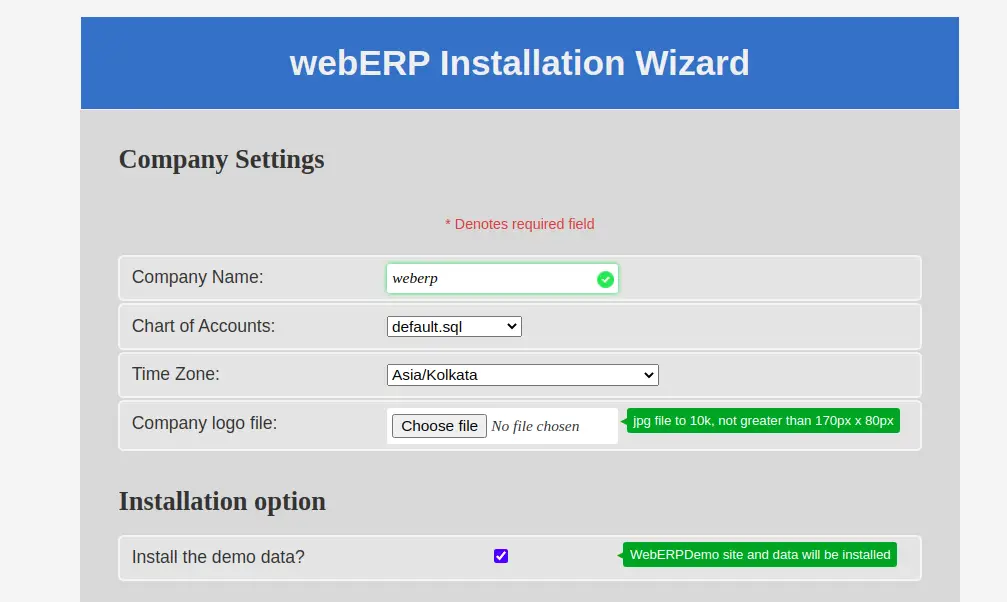
Task: Click the 'No file chosen' text
Action: click(x=535, y=426)
